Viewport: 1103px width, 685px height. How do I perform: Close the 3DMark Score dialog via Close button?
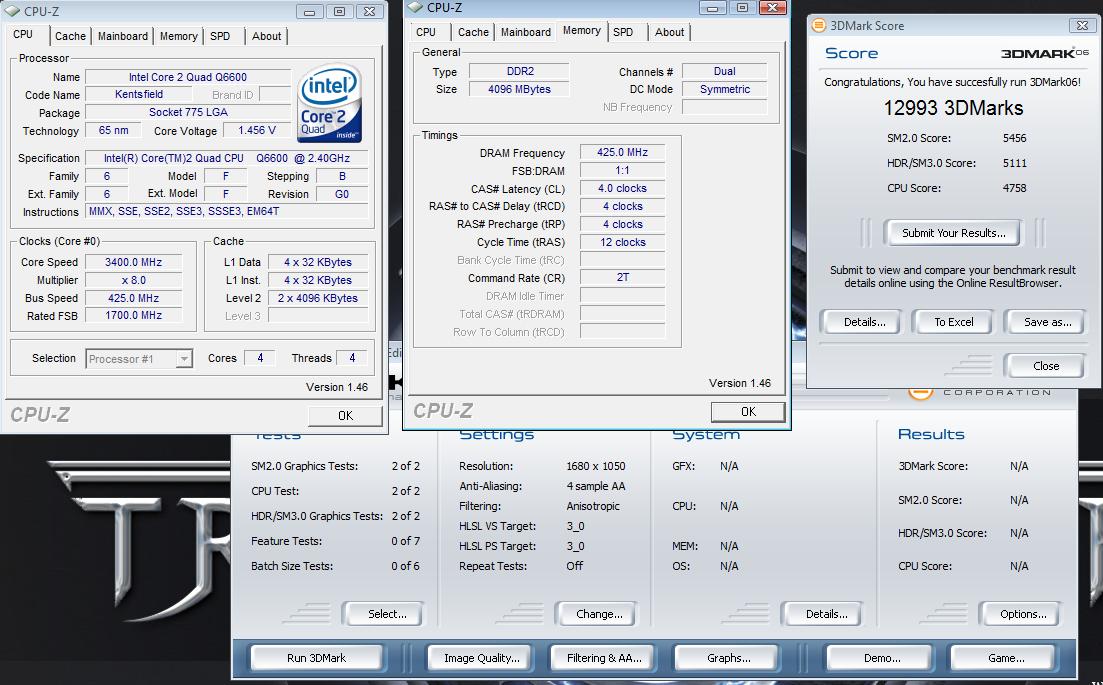click(x=1046, y=366)
